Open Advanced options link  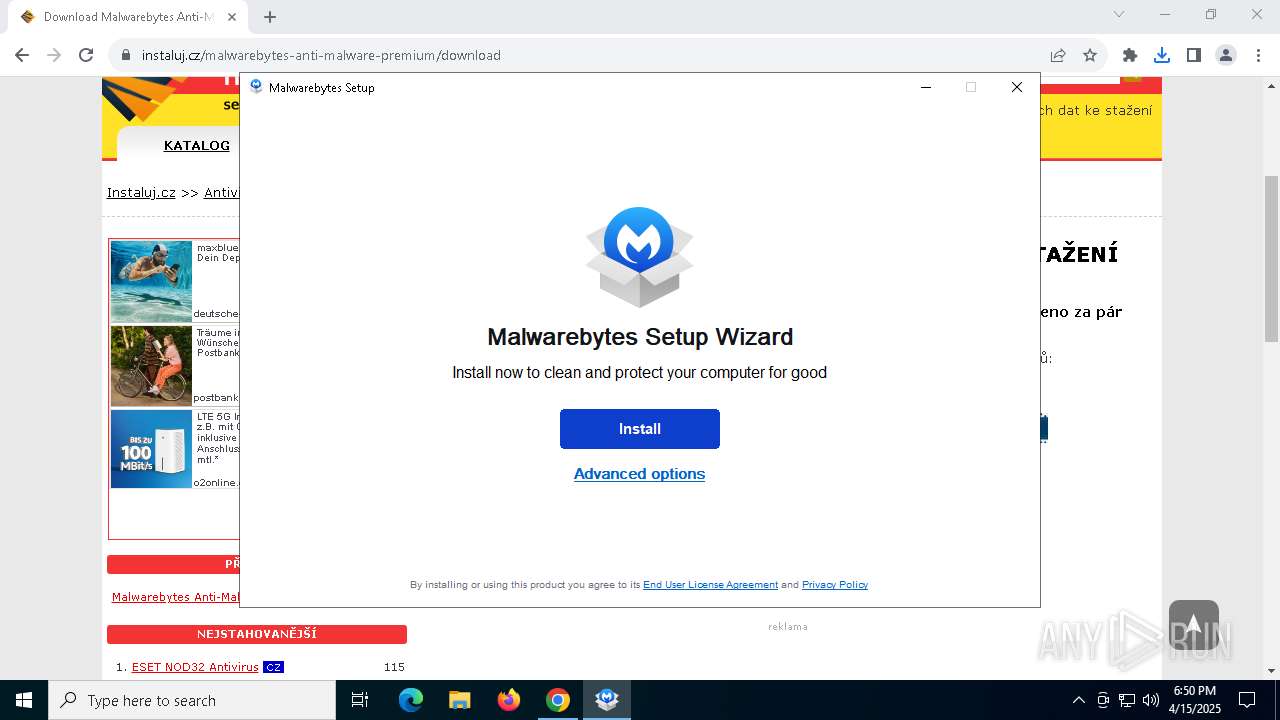pos(639,474)
